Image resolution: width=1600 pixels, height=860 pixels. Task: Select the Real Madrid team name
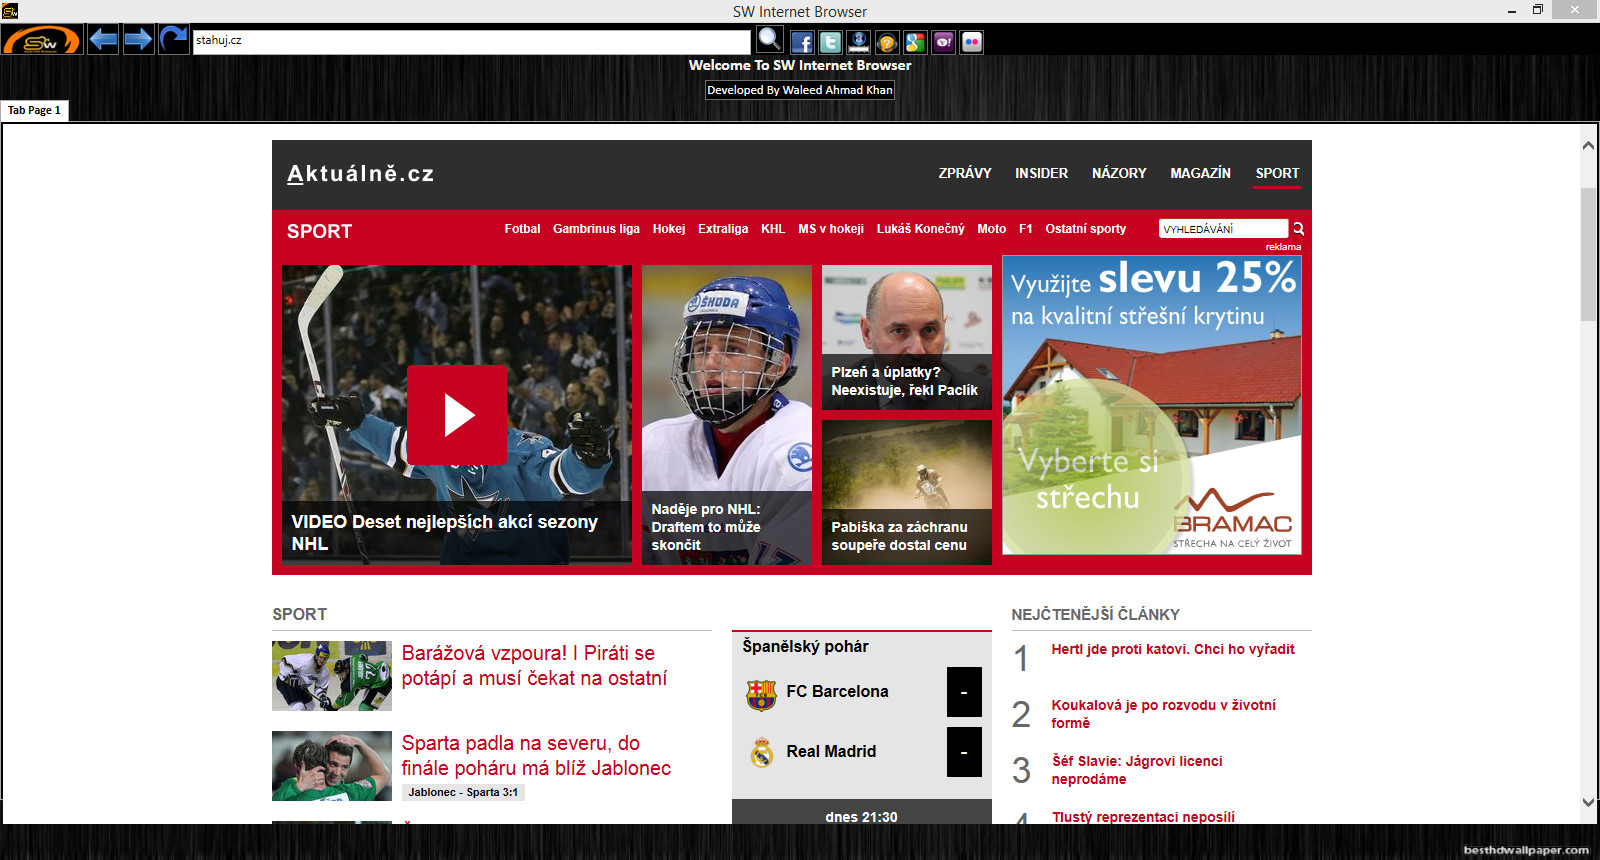pos(831,751)
